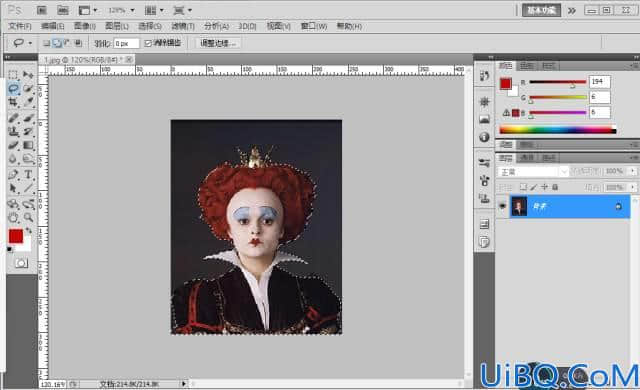
Task: Select the Eyedropper tool
Action: (28, 102)
